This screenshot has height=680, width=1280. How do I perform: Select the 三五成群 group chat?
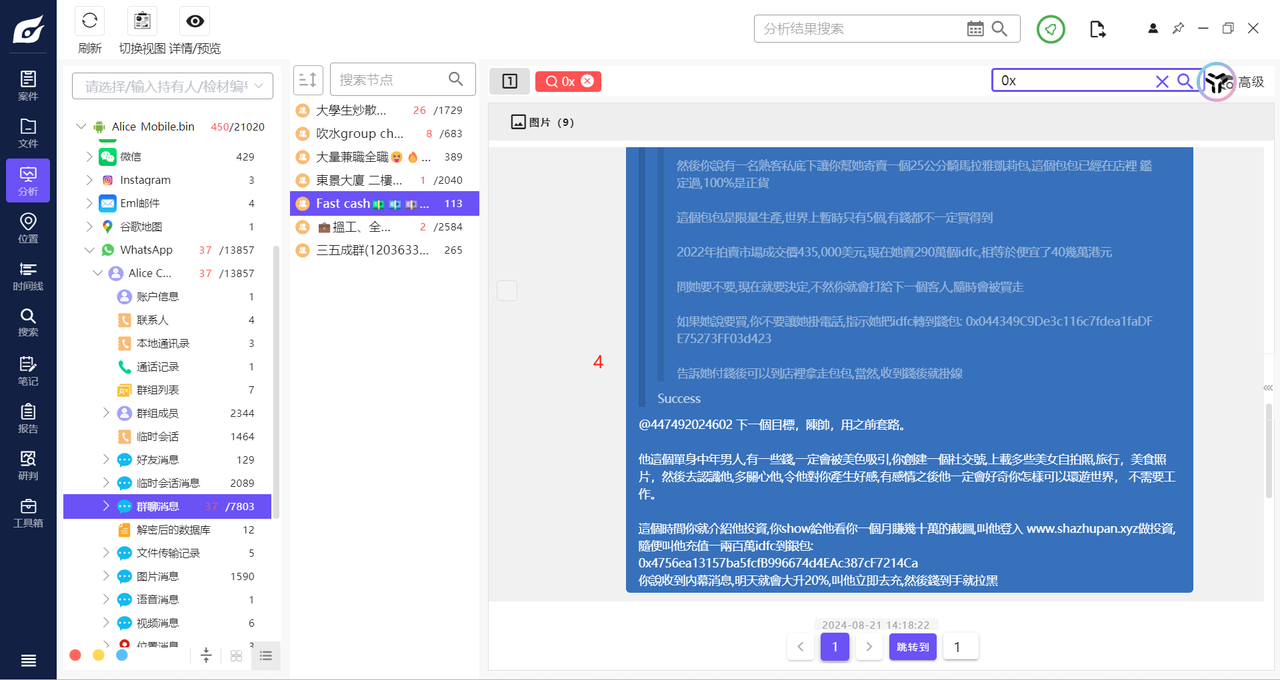tap(384, 250)
